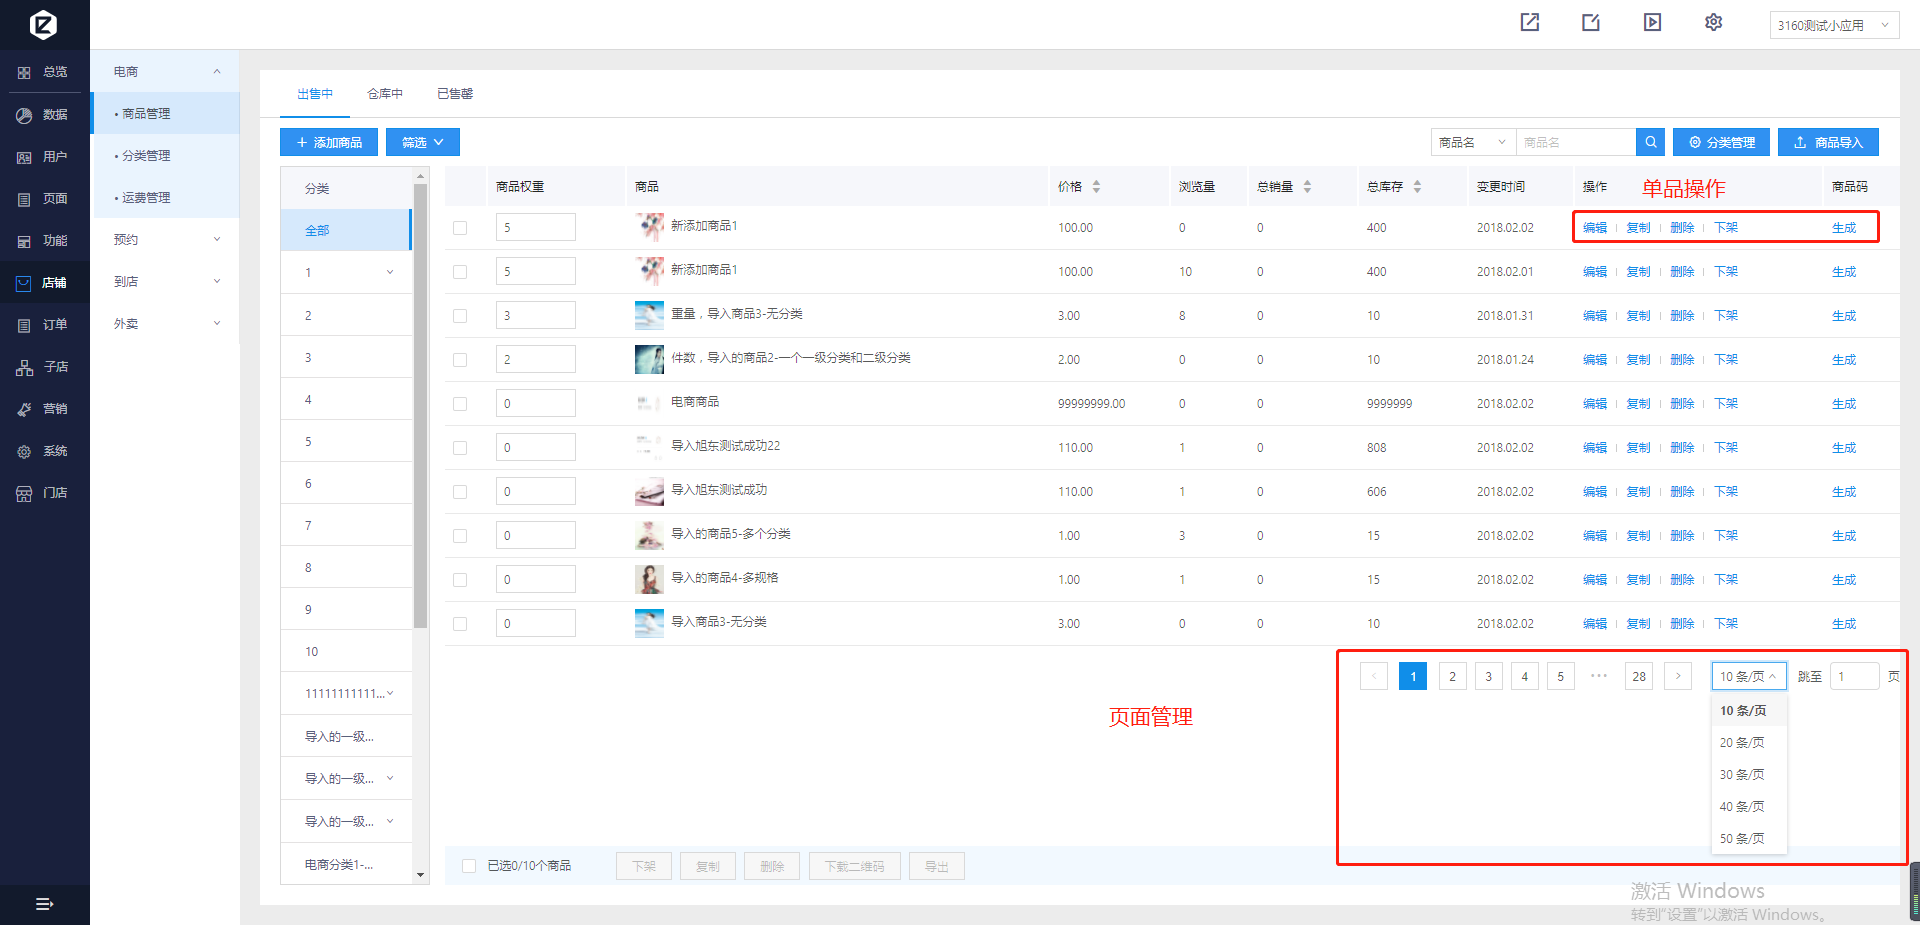This screenshot has height=925, width=1920.
Task: Tick the 已选0/10个商品 select-all checkbox
Action: point(469,866)
